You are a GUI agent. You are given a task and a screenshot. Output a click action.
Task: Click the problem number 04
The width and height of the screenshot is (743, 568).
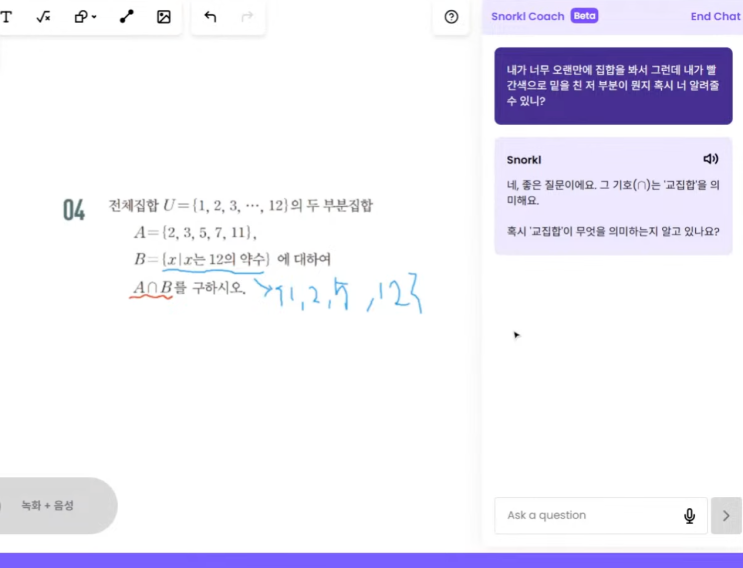pyautogui.click(x=74, y=210)
